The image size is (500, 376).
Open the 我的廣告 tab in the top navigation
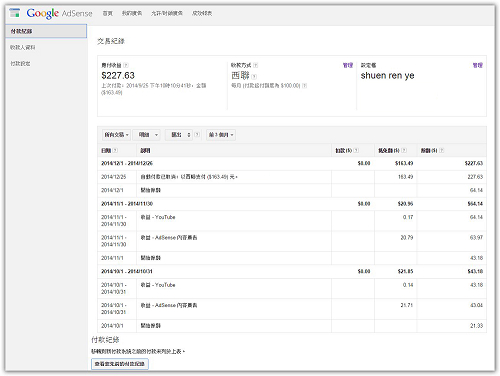pos(132,13)
